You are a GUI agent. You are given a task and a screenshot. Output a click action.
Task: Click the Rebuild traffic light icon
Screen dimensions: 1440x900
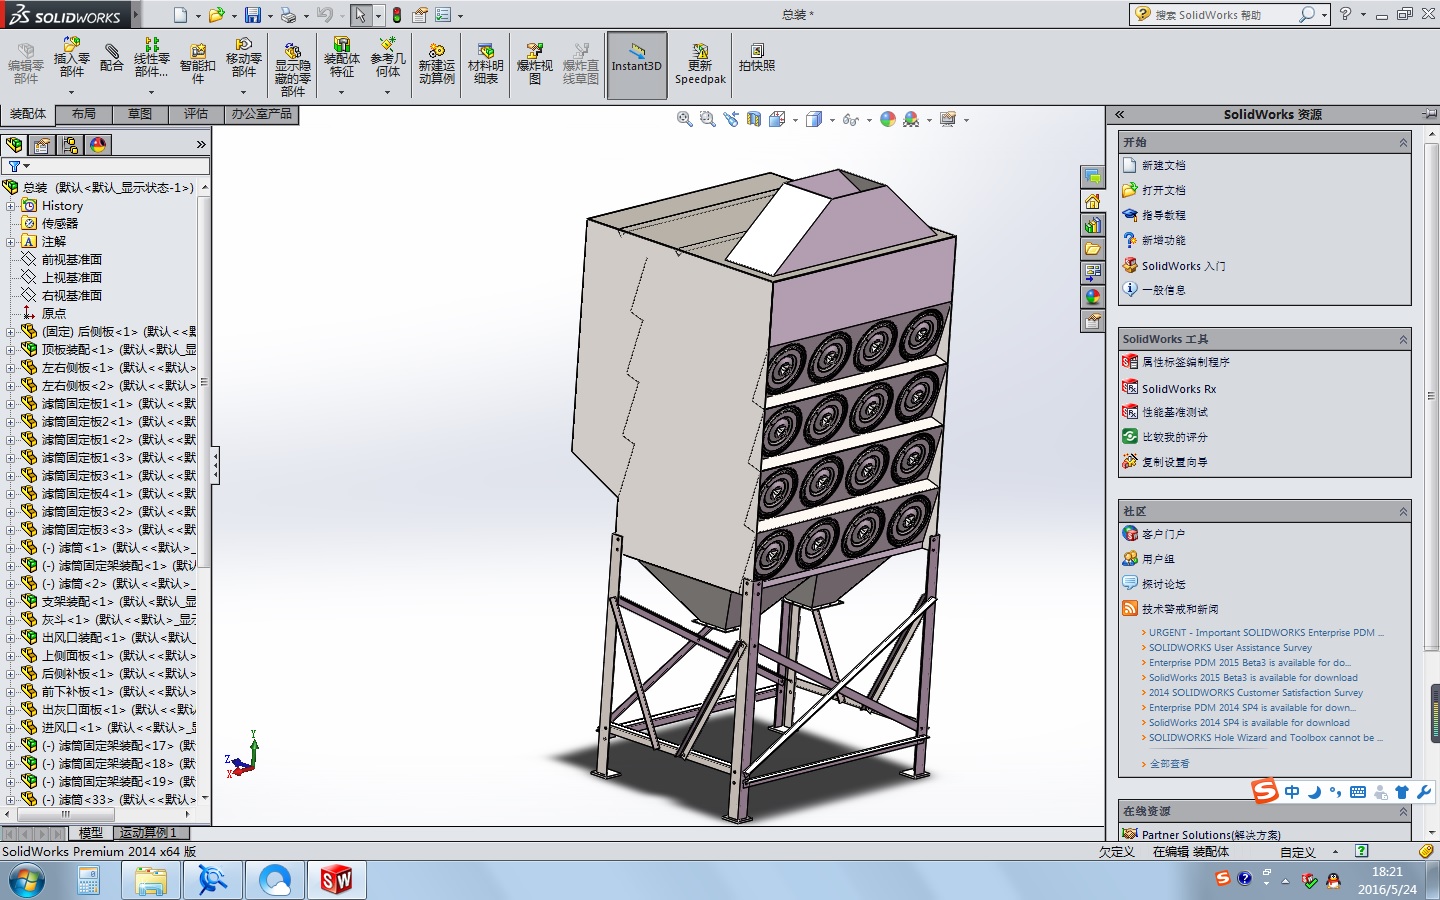click(397, 15)
